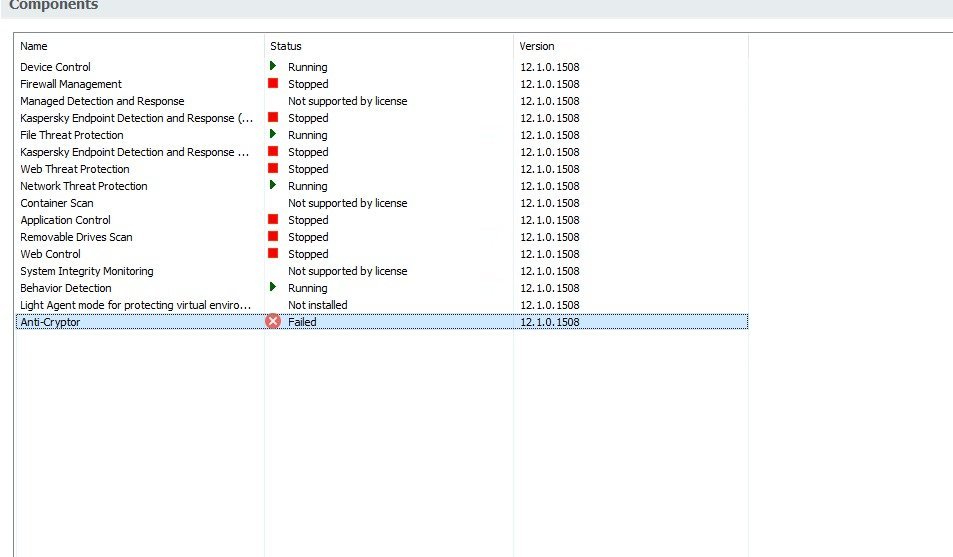
Task: Click the version number of Anti-Cryptor
Action: [x=549, y=322]
